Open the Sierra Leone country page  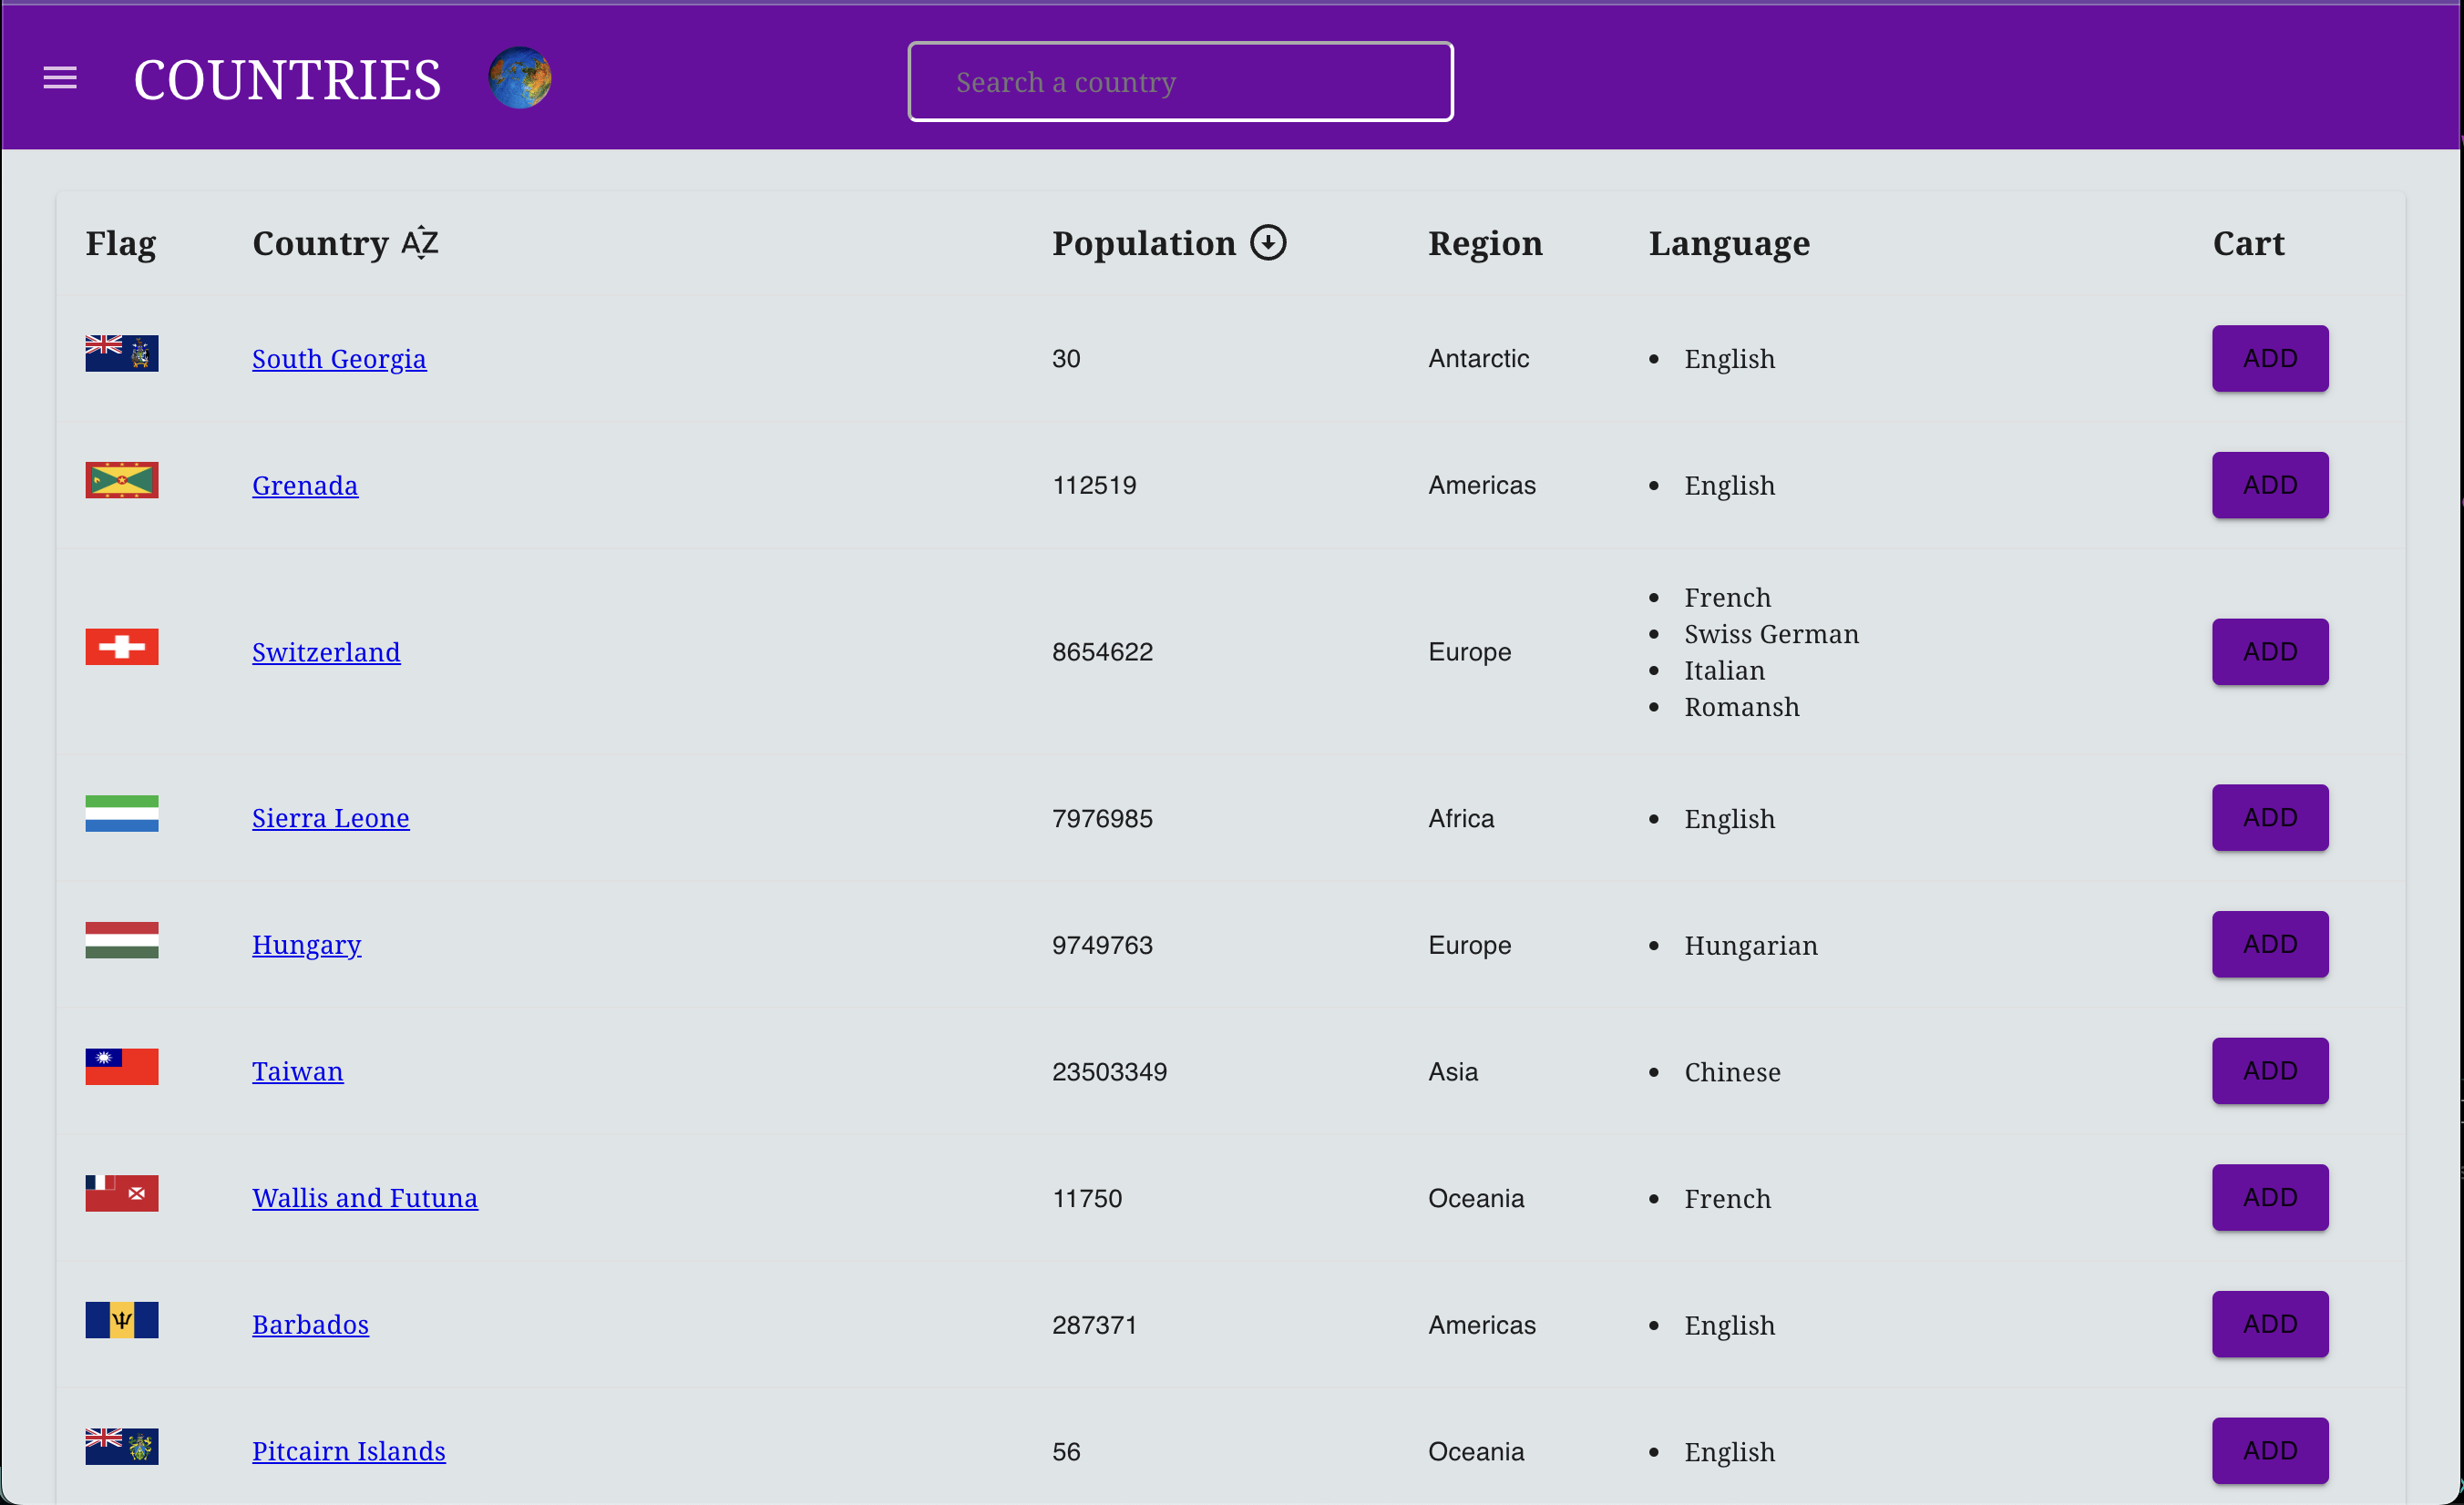330,818
